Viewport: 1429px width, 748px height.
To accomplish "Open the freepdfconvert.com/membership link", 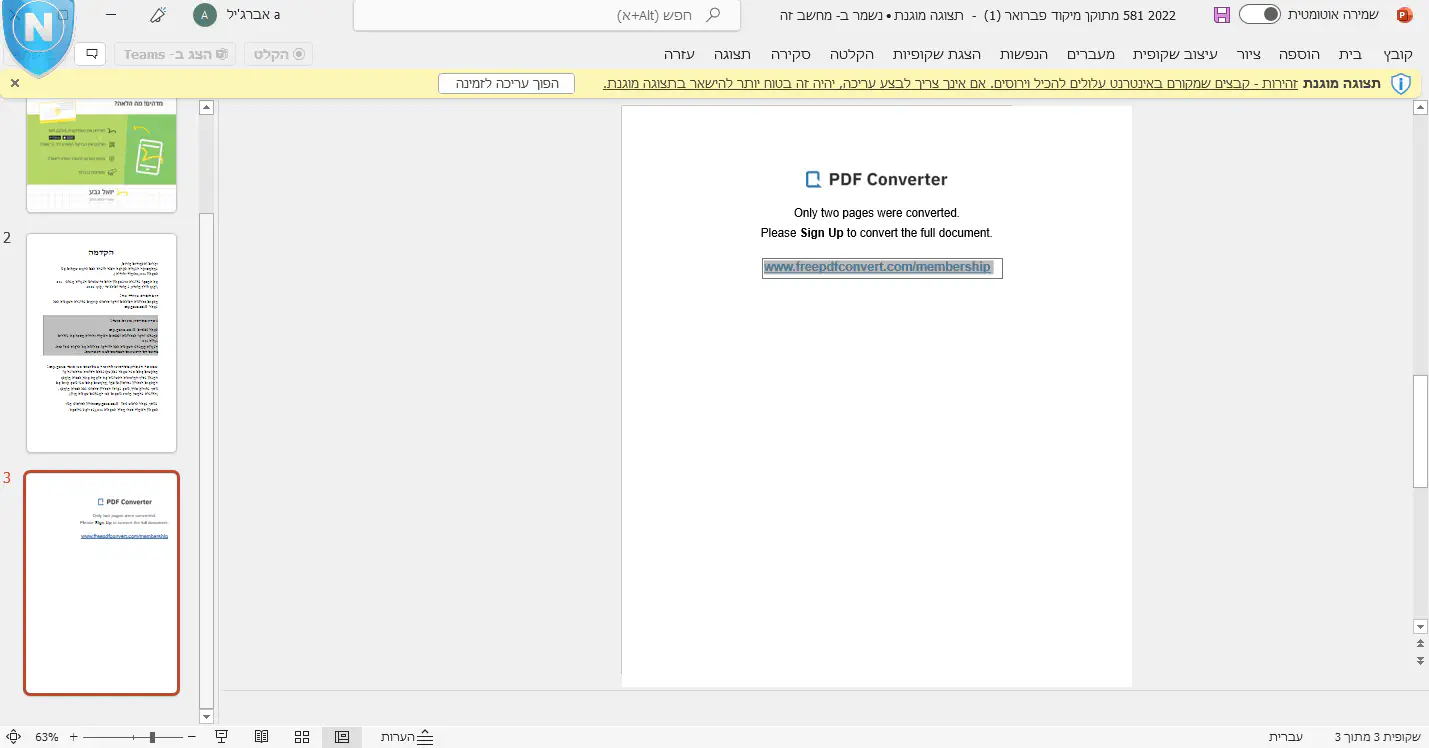I will tap(877, 267).
